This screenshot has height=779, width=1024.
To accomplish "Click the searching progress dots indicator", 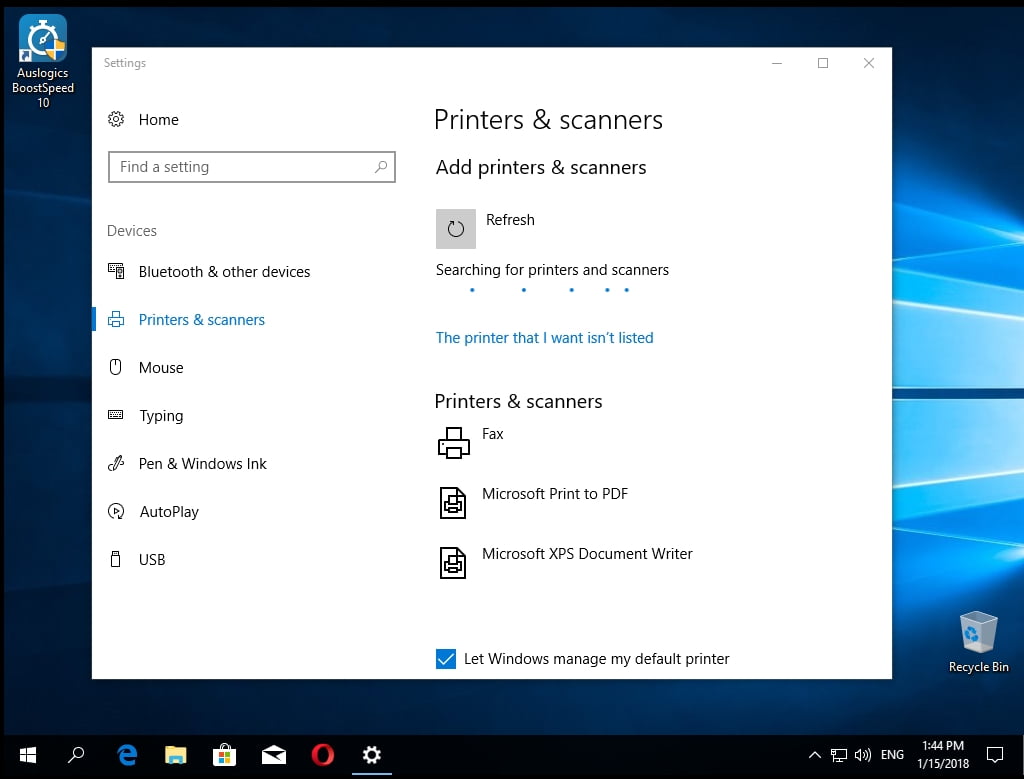I will tap(549, 291).
